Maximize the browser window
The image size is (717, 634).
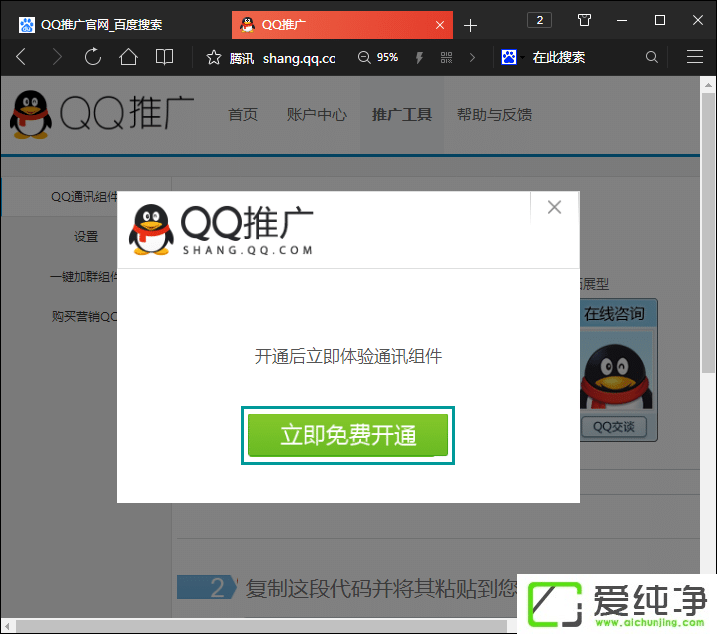pos(660,20)
